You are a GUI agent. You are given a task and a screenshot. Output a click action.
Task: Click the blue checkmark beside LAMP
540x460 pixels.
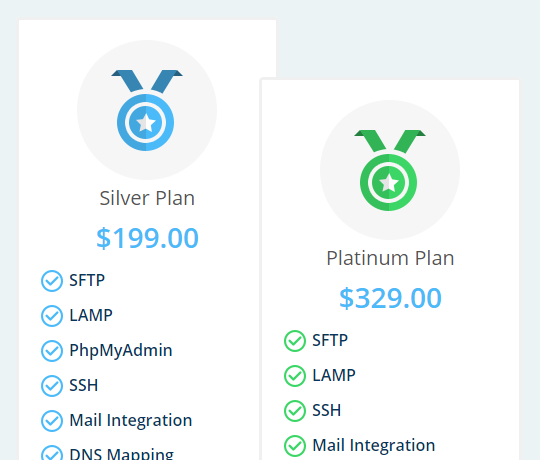pos(52,316)
